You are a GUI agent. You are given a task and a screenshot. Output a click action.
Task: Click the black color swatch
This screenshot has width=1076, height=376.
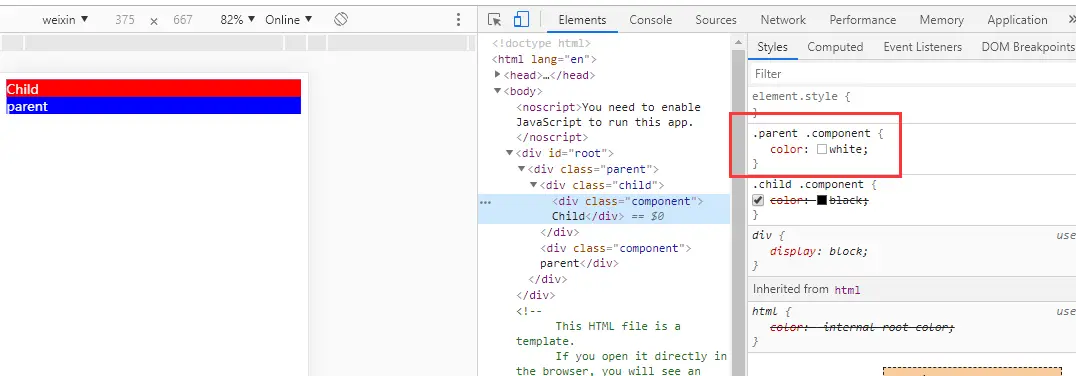821,200
